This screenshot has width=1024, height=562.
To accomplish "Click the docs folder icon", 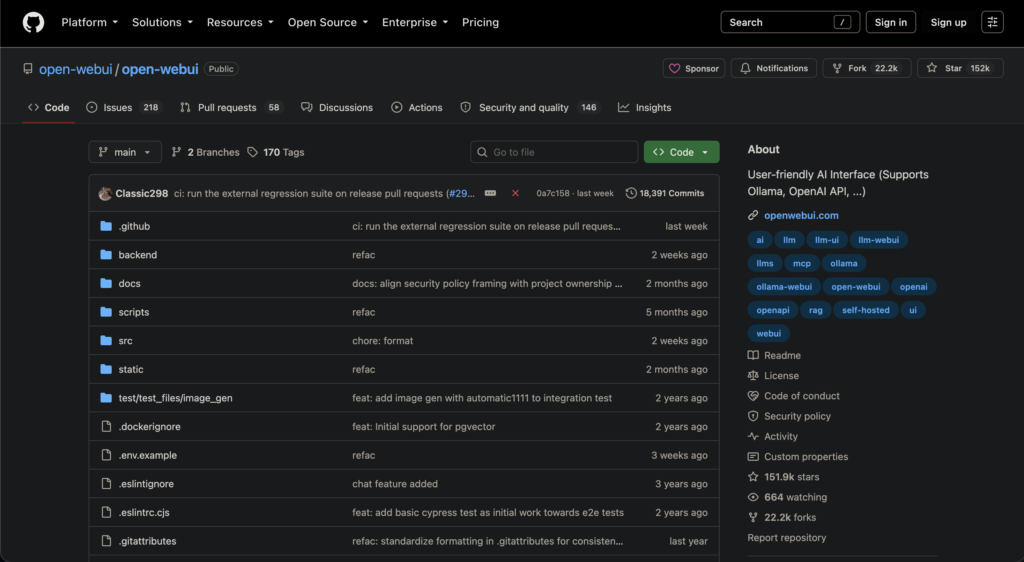I will 106,283.
